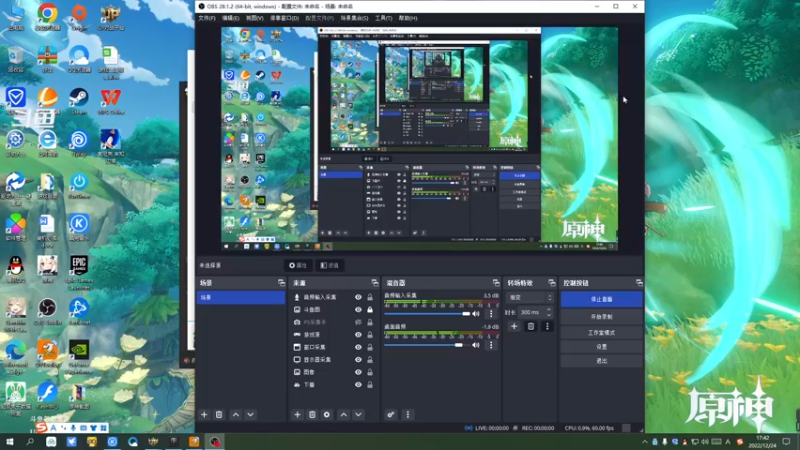
Task: Open the Epic Games Launcher desktop icon
Action: [x=79, y=272]
